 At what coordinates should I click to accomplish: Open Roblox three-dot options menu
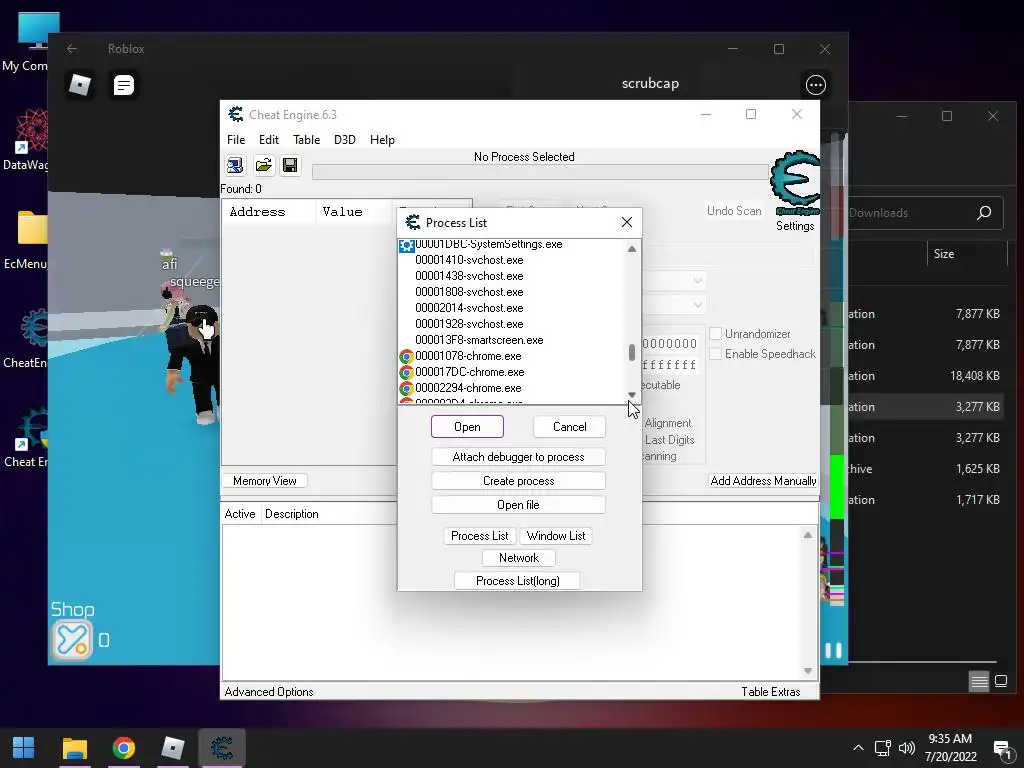(816, 85)
